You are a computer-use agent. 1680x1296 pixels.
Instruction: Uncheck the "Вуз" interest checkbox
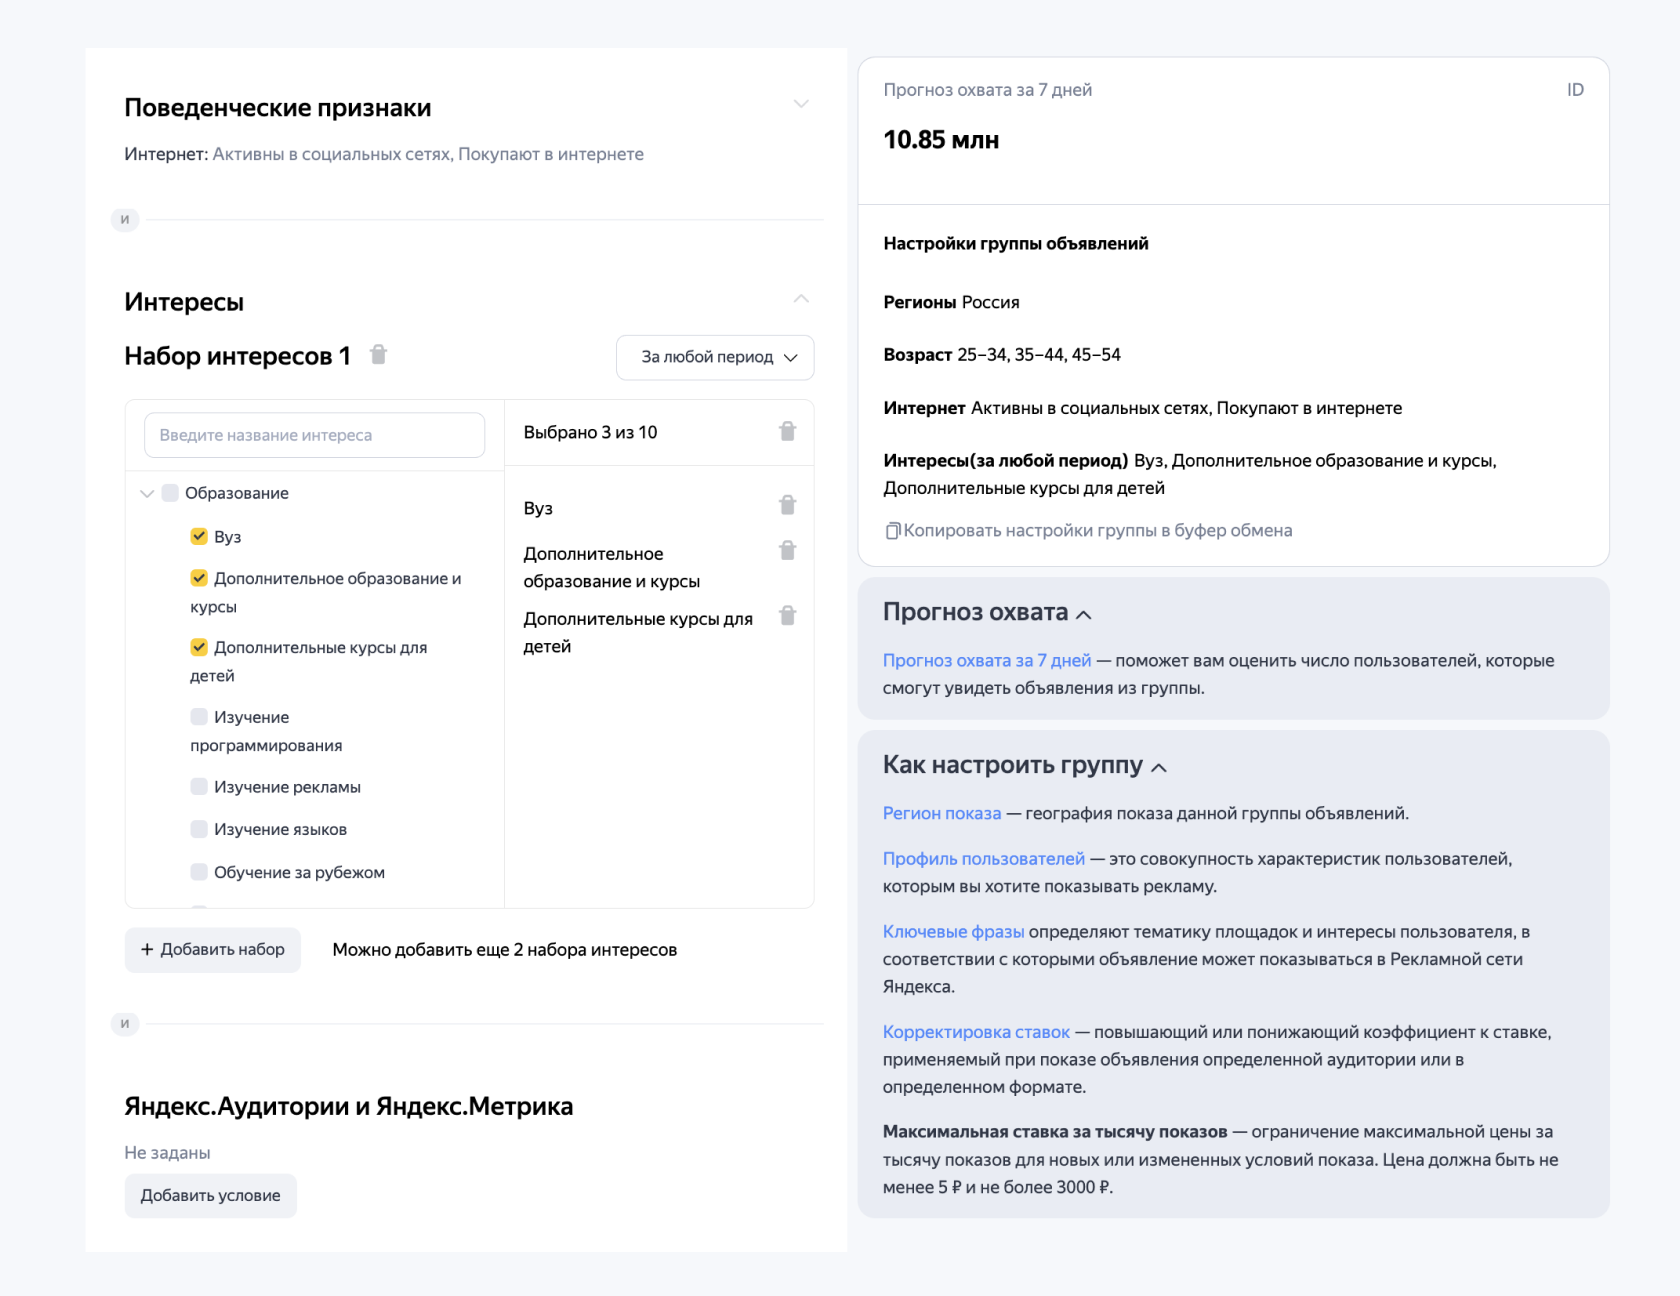[x=199, y=536]
